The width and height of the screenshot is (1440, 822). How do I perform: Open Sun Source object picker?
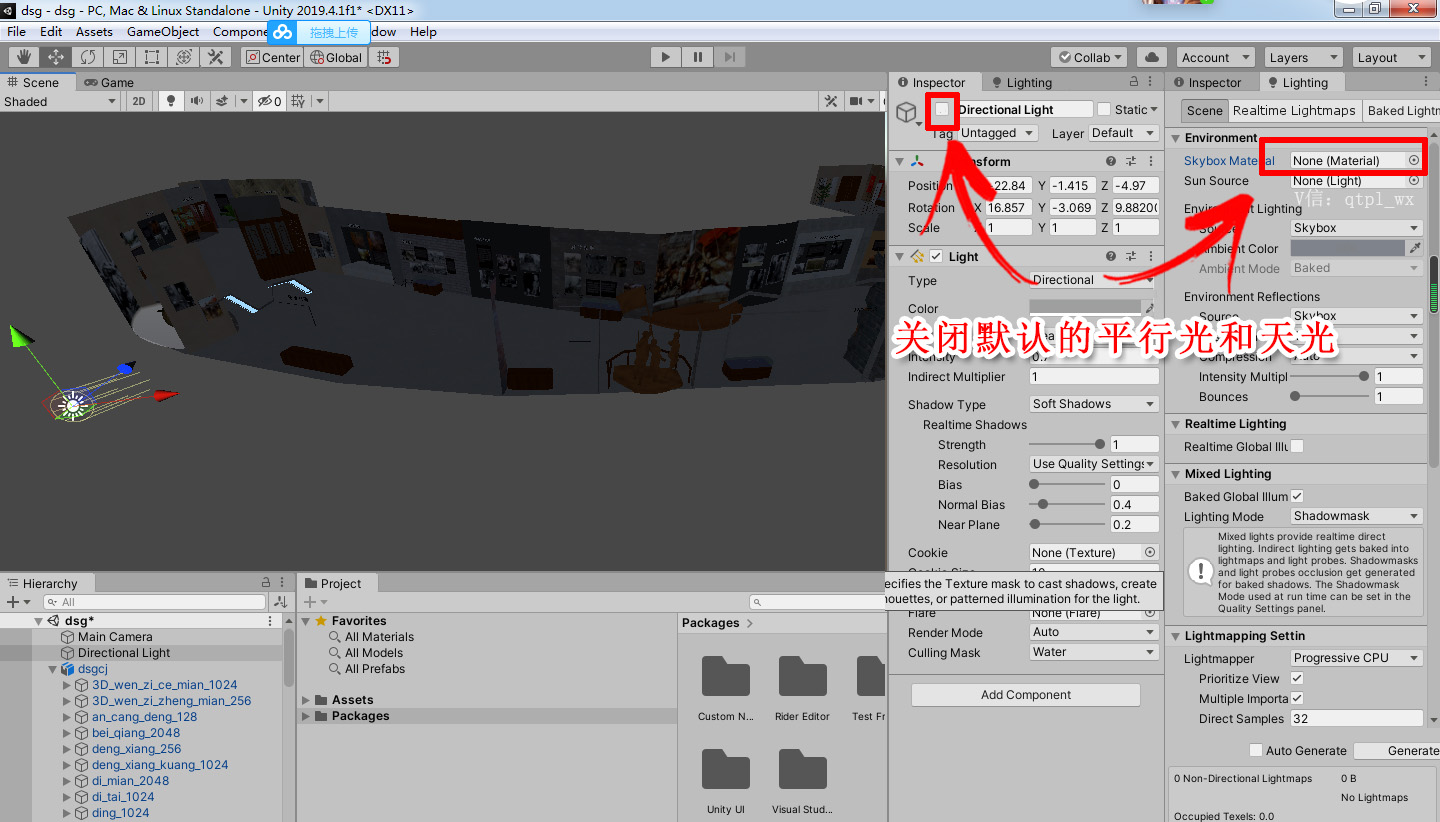click(x=1414, y=181)
